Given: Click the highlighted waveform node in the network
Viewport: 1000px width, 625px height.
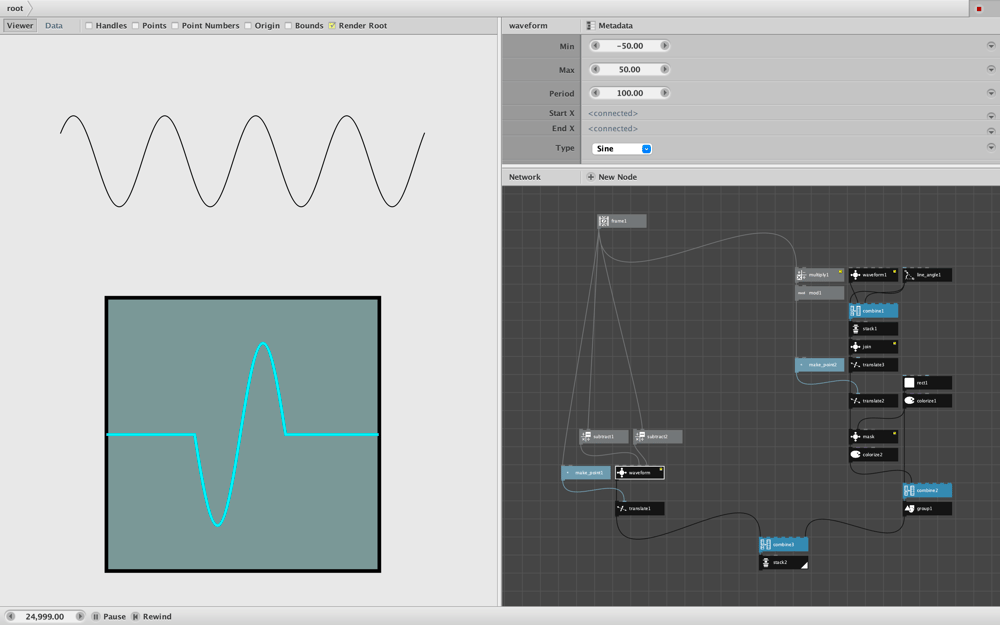Looking at the screenshot, I should pos(640,473).
